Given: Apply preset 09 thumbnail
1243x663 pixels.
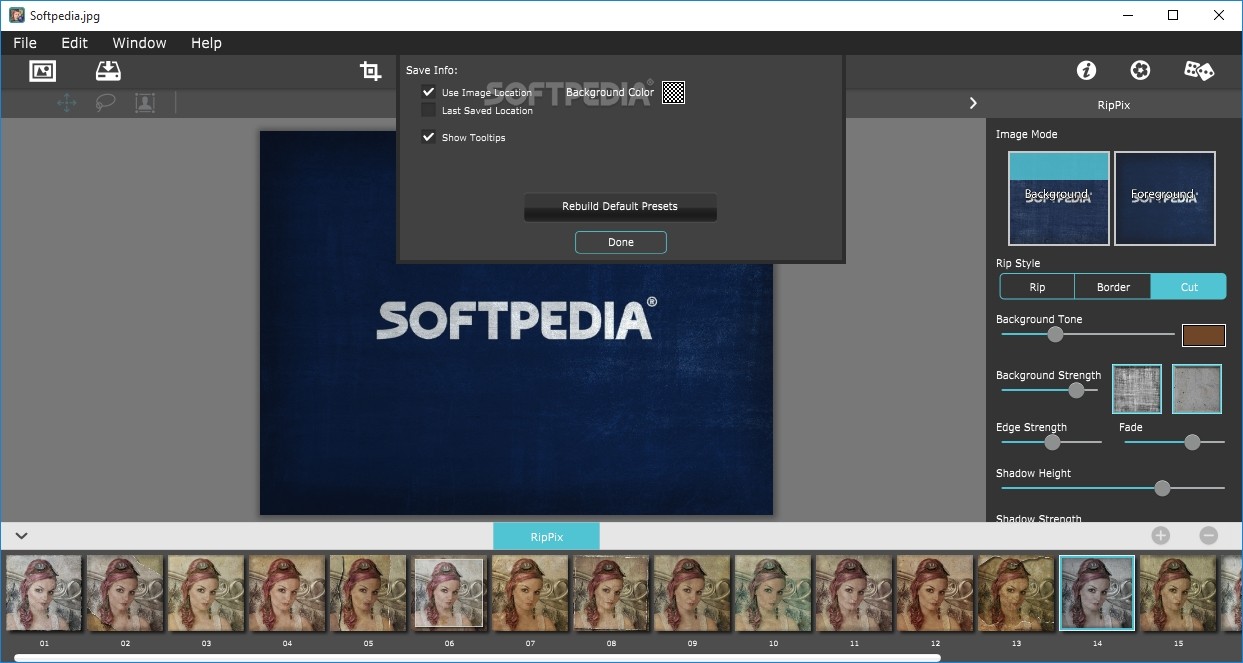Looking at the screenshot, I should pos(692,593).
